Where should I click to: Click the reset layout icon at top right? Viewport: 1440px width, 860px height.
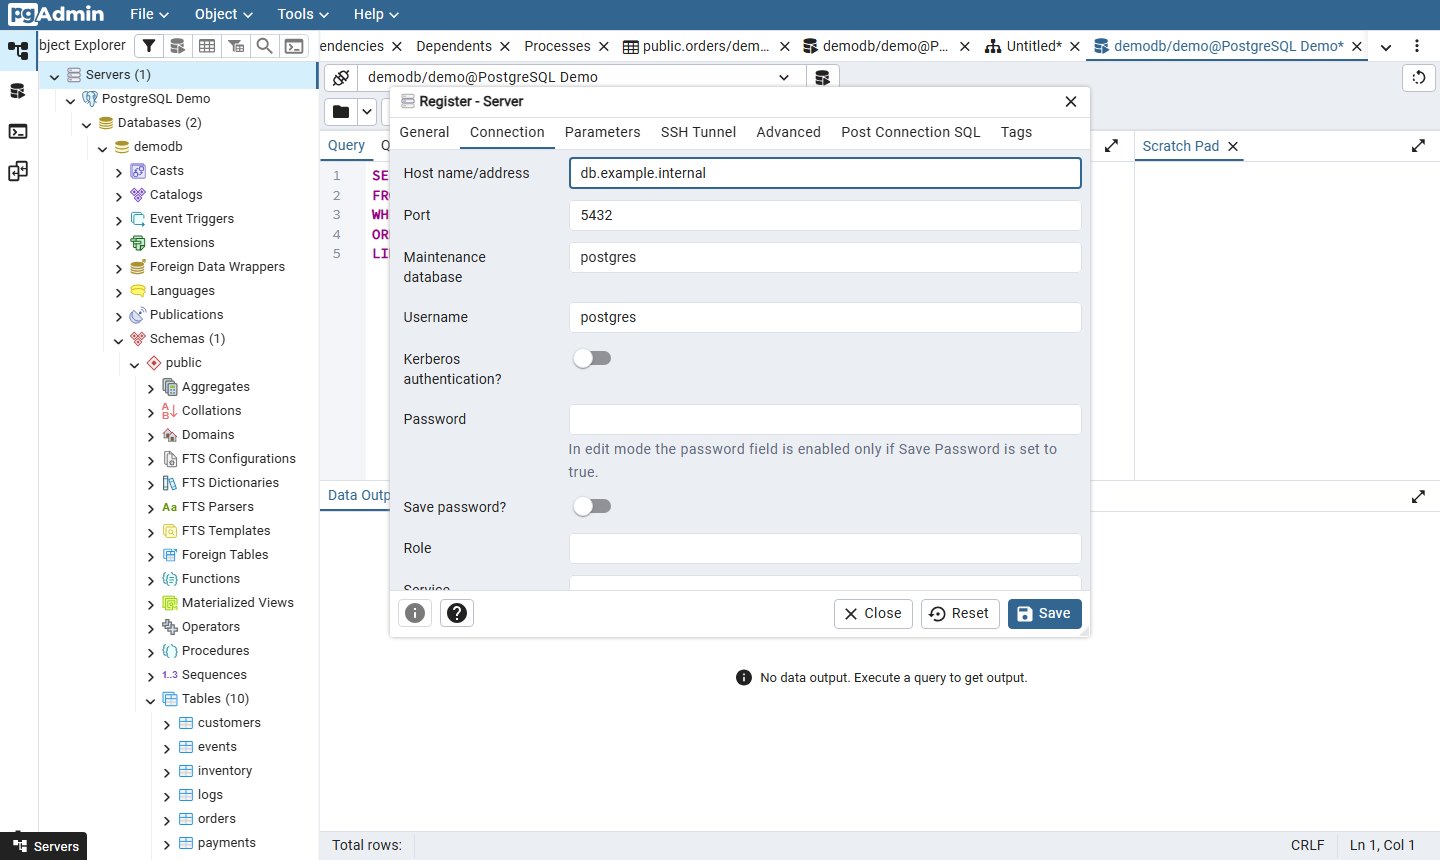click(x=1419, y=78)
